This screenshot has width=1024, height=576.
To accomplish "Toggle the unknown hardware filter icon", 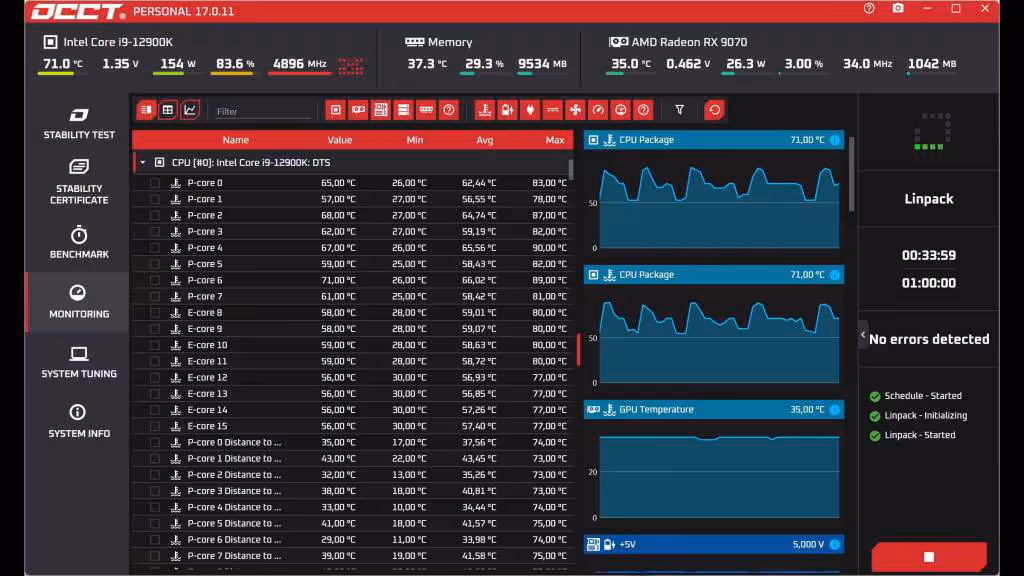I will point(449,110).
